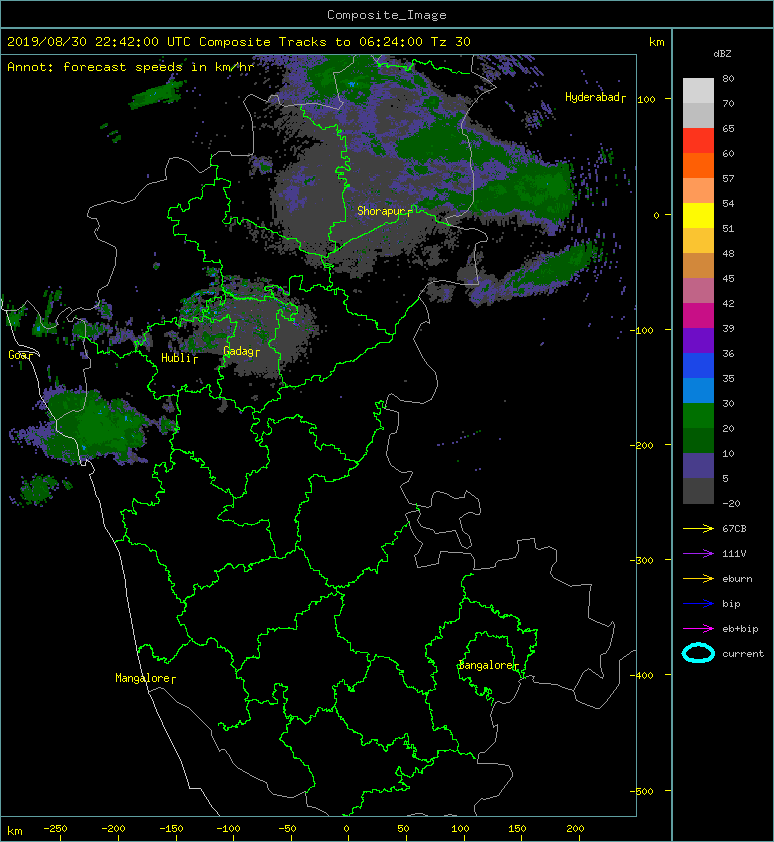Viewport: 774px width, 842px height.
Task: Click the 67CB legend label
Action: [734, 529]
